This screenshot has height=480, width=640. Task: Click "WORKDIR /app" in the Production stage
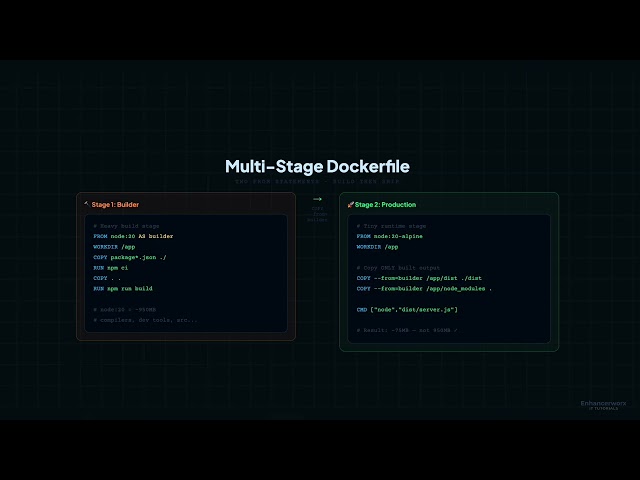click(377, 247)
